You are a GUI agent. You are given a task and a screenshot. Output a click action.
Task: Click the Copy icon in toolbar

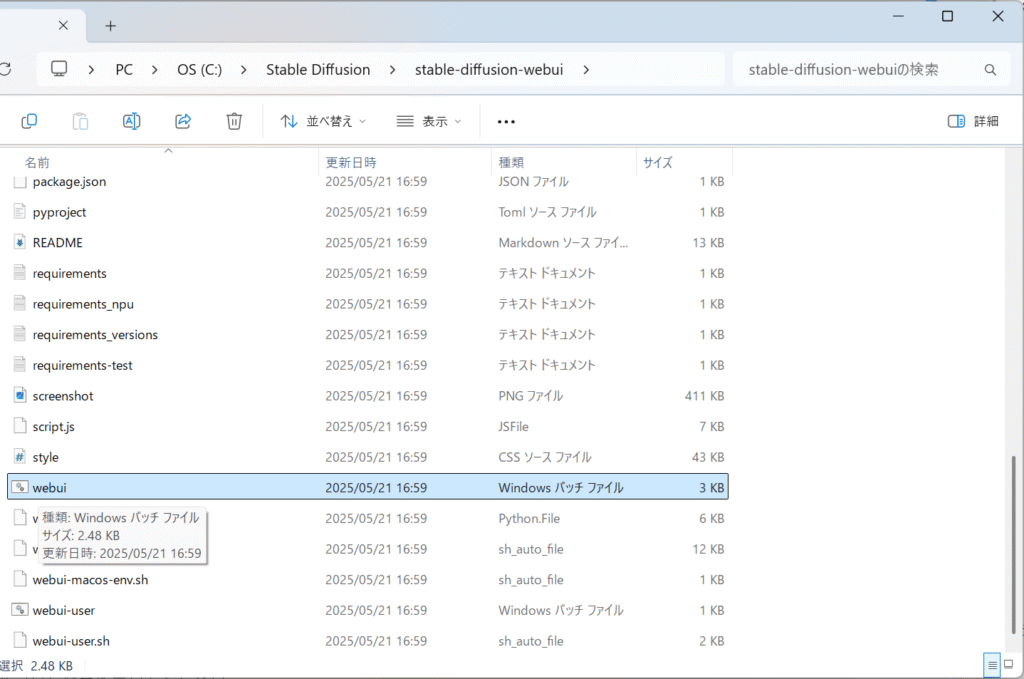pos(29,121)
